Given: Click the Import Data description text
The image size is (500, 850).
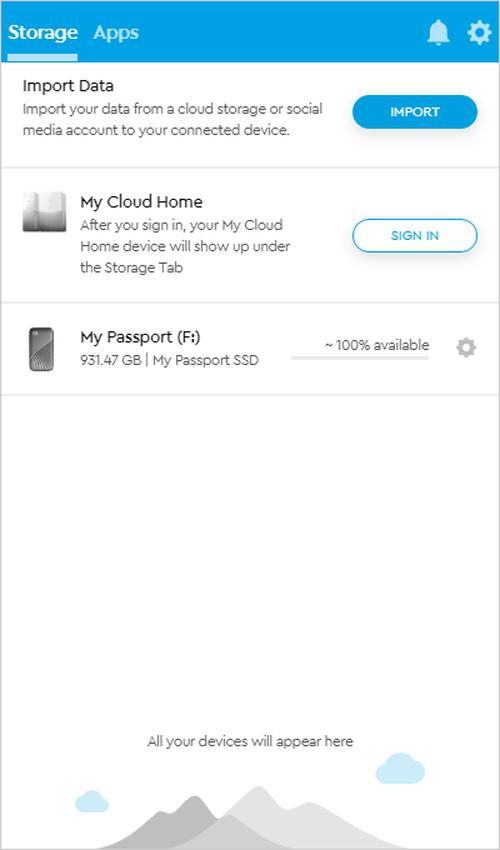Looking at the screenshot, I should pyautogui.click(x=172, y=120).
